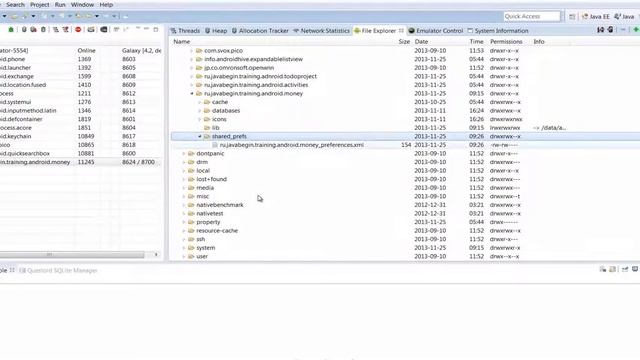Collapse the shared_prefs folder

200,136
